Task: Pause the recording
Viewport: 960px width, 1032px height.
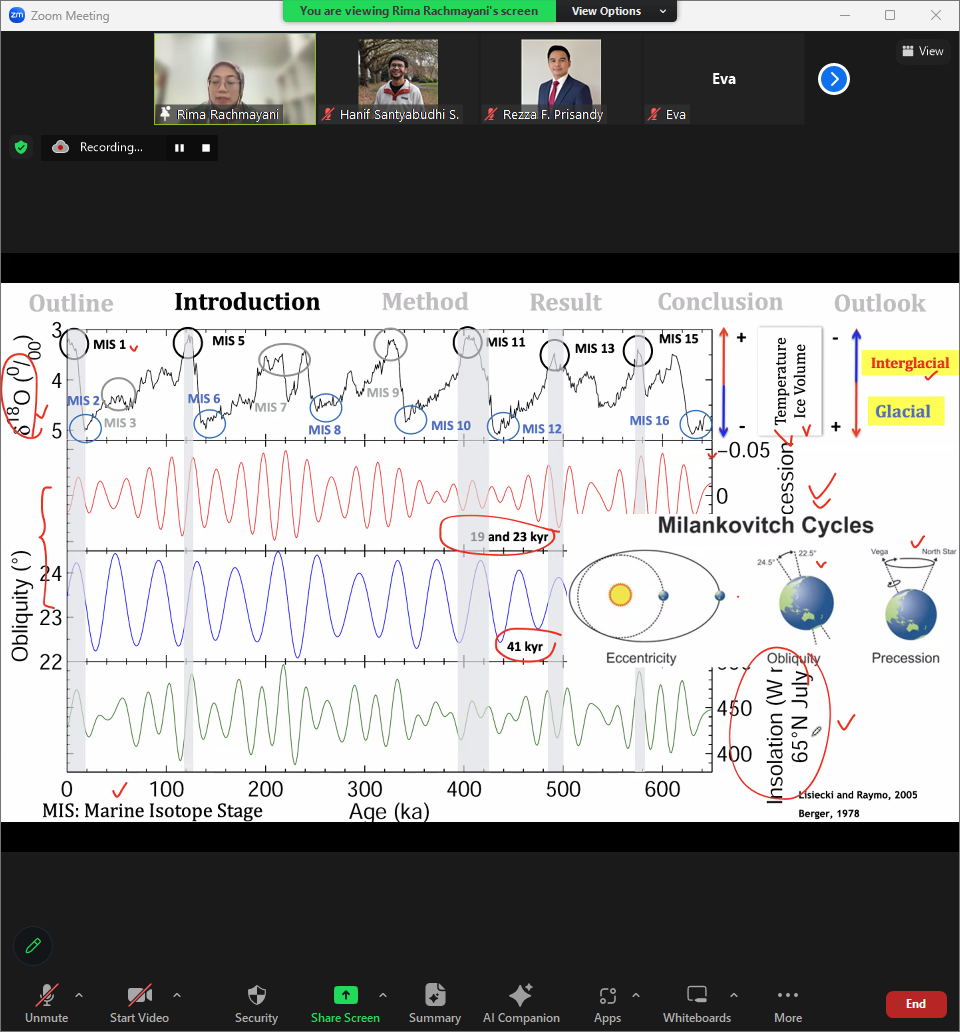Action: tap(180, 148)
